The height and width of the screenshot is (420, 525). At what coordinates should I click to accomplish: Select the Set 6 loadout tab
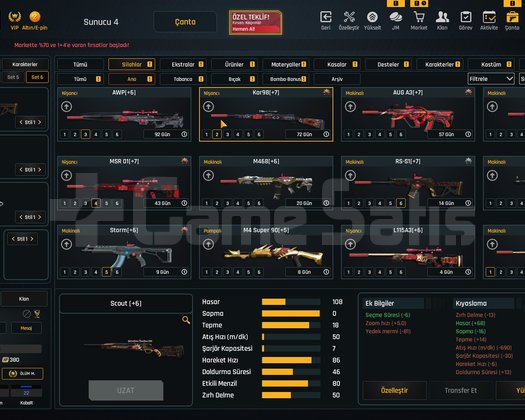click(37, 77)
